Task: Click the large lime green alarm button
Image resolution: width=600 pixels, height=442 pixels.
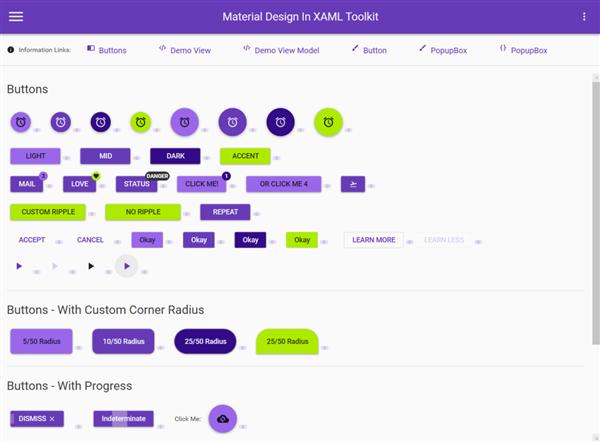Action: [x=328, y=122]
